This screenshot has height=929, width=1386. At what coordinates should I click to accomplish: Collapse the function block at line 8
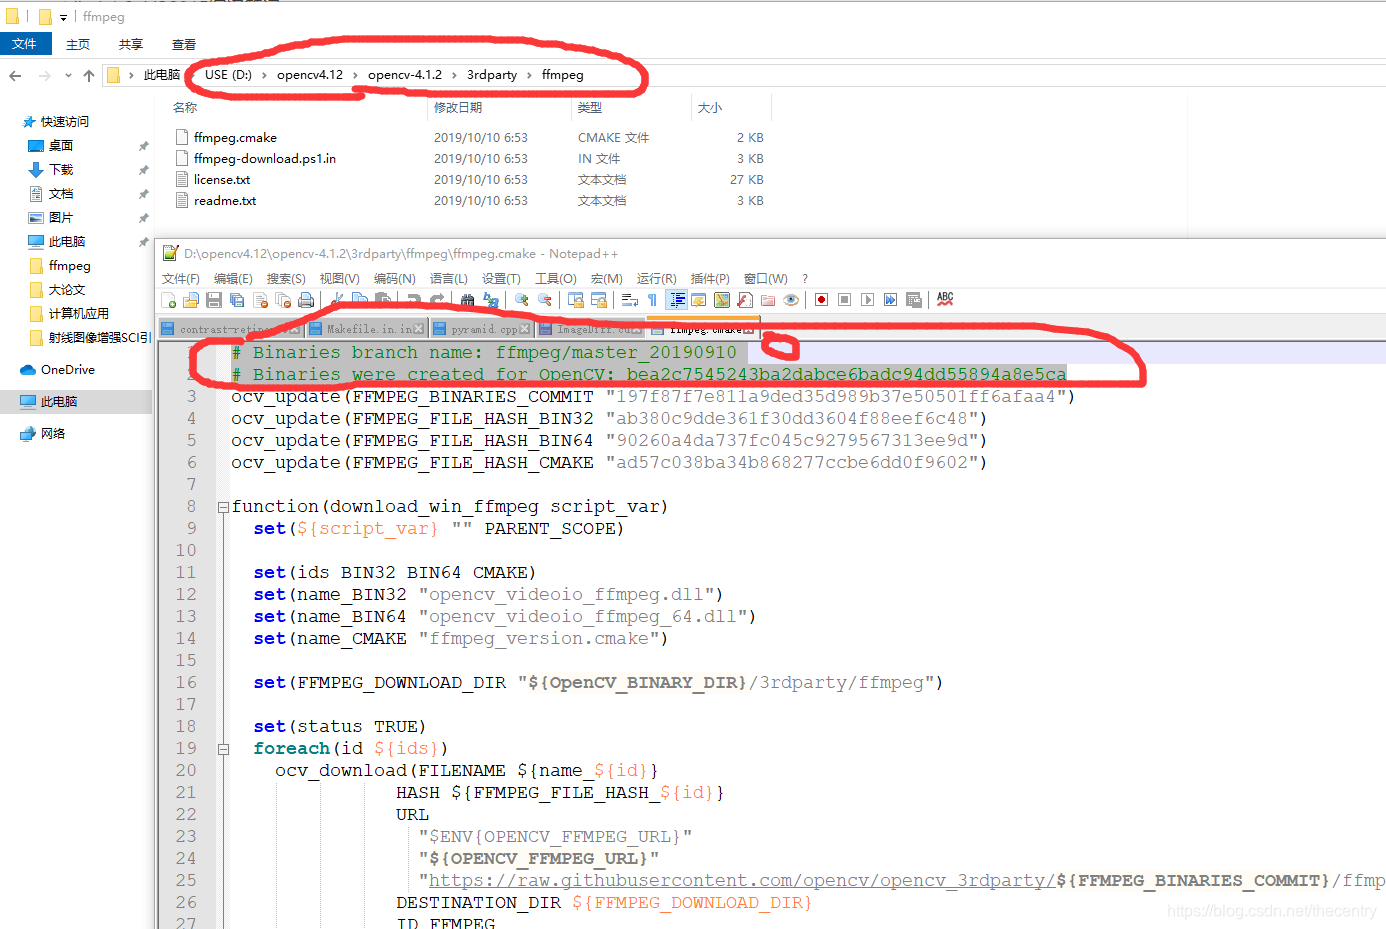click(223, 507)
